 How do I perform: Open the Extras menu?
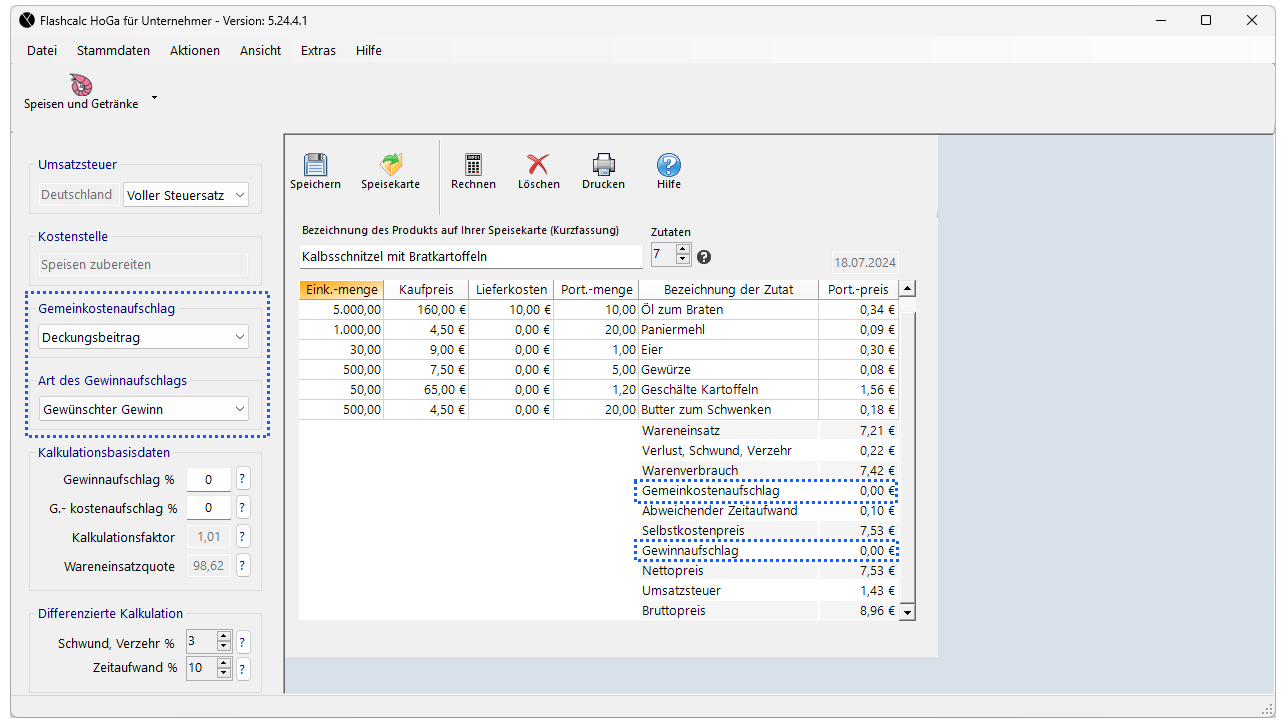pos(318,50)
